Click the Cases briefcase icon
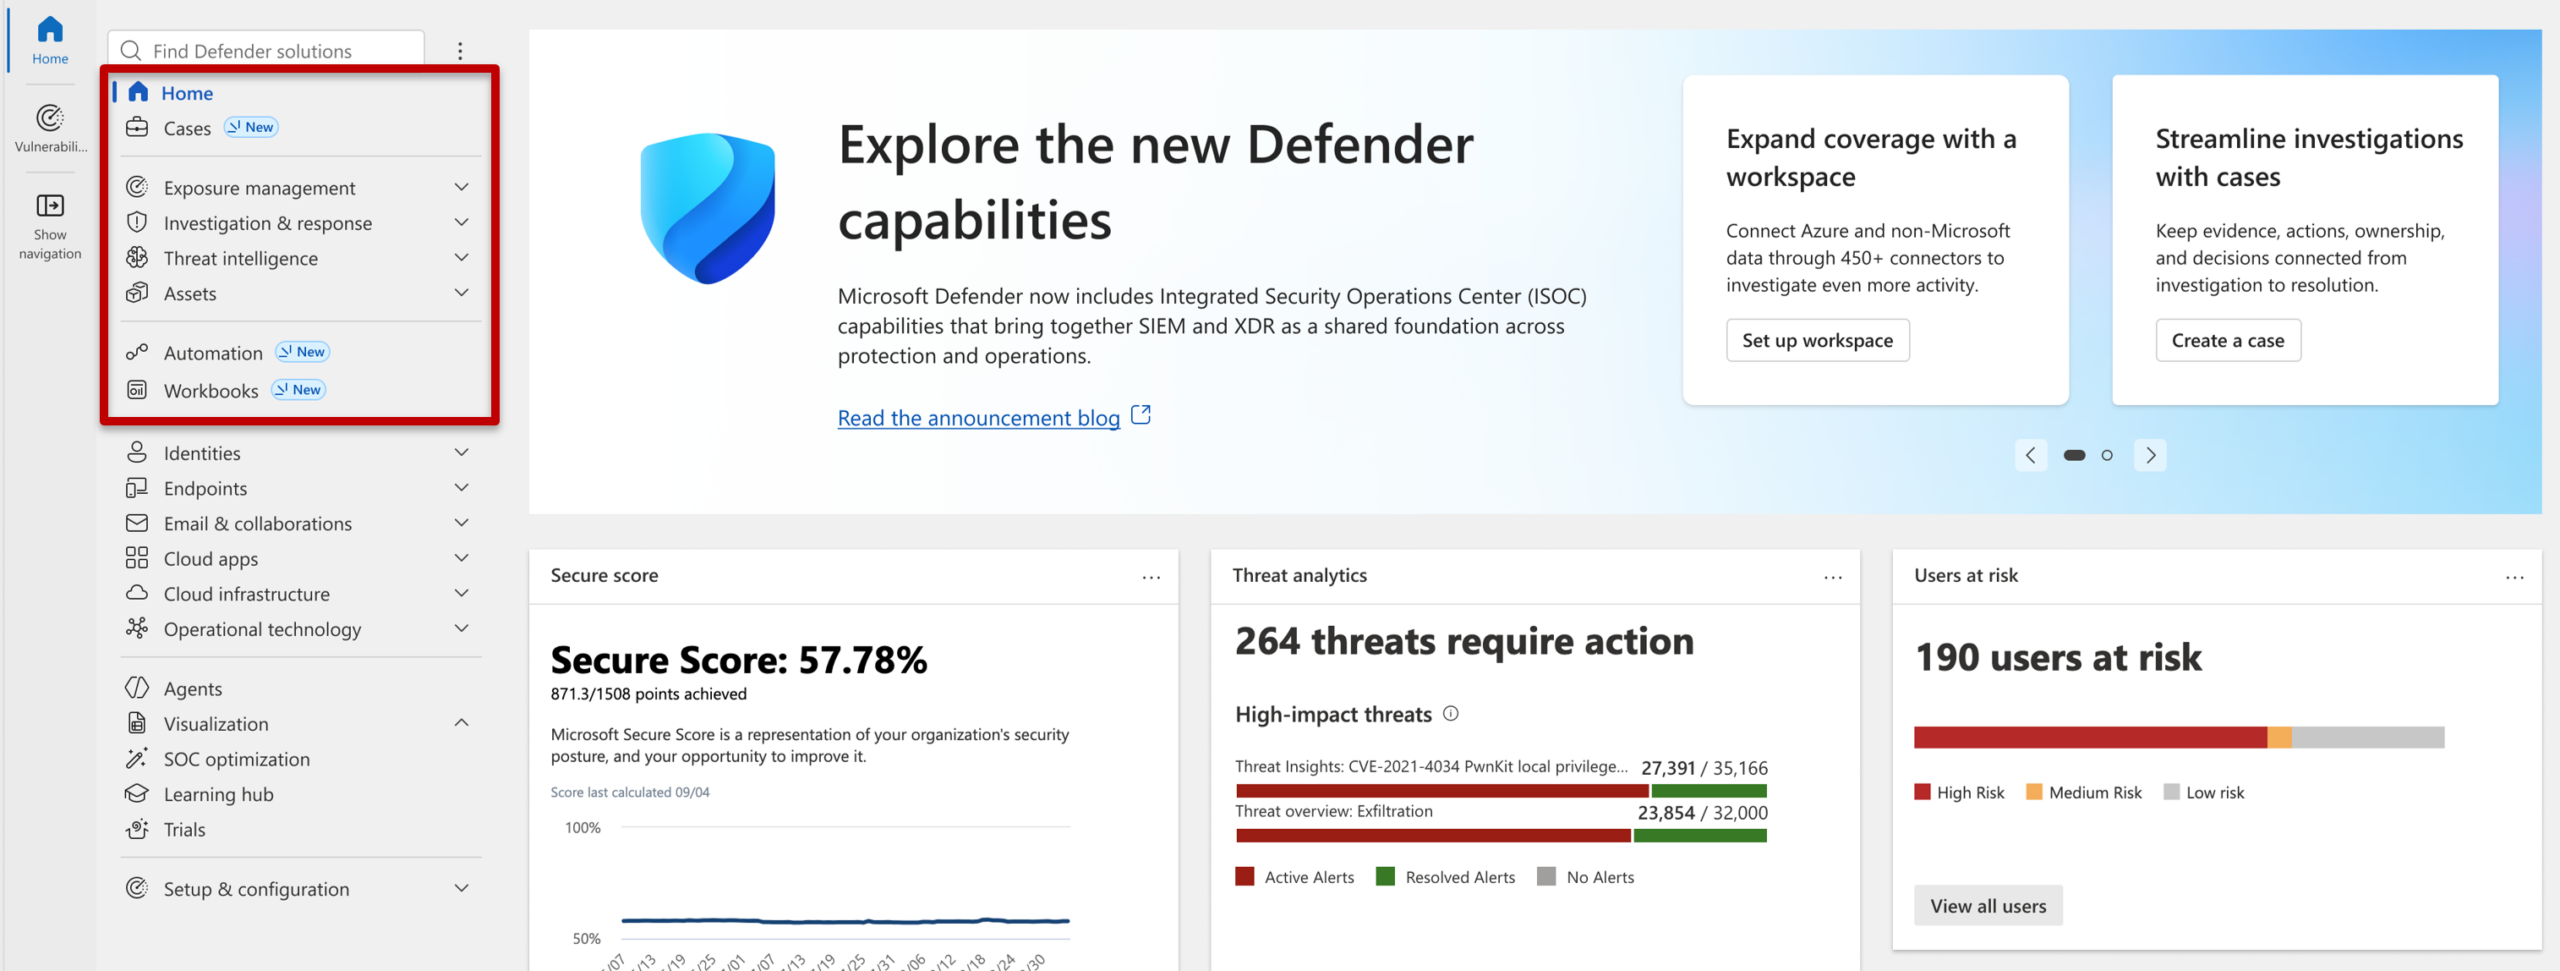This screenshot has height=971, width=2560. coord(137,128)
